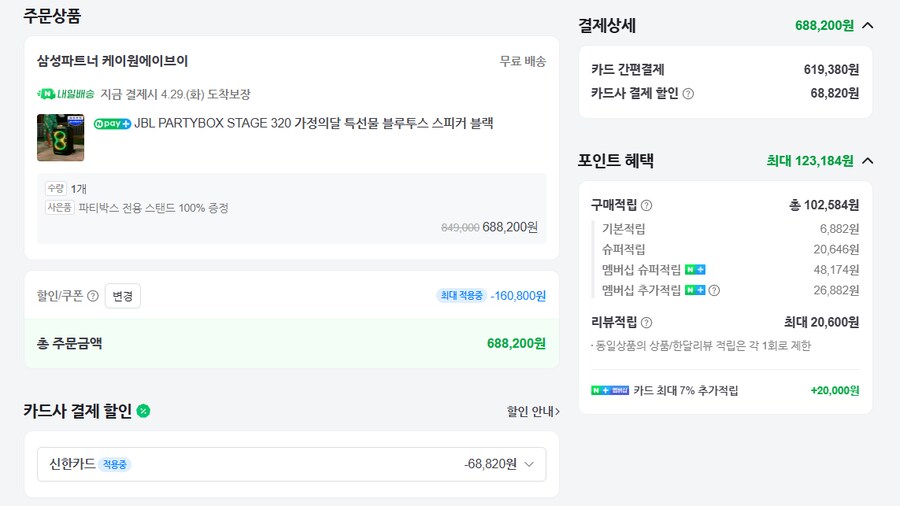The height and width of the screenshot is (506, 900).
Task: Open help icon next to 멤버십 추가적립
Action: pos(714,290)
